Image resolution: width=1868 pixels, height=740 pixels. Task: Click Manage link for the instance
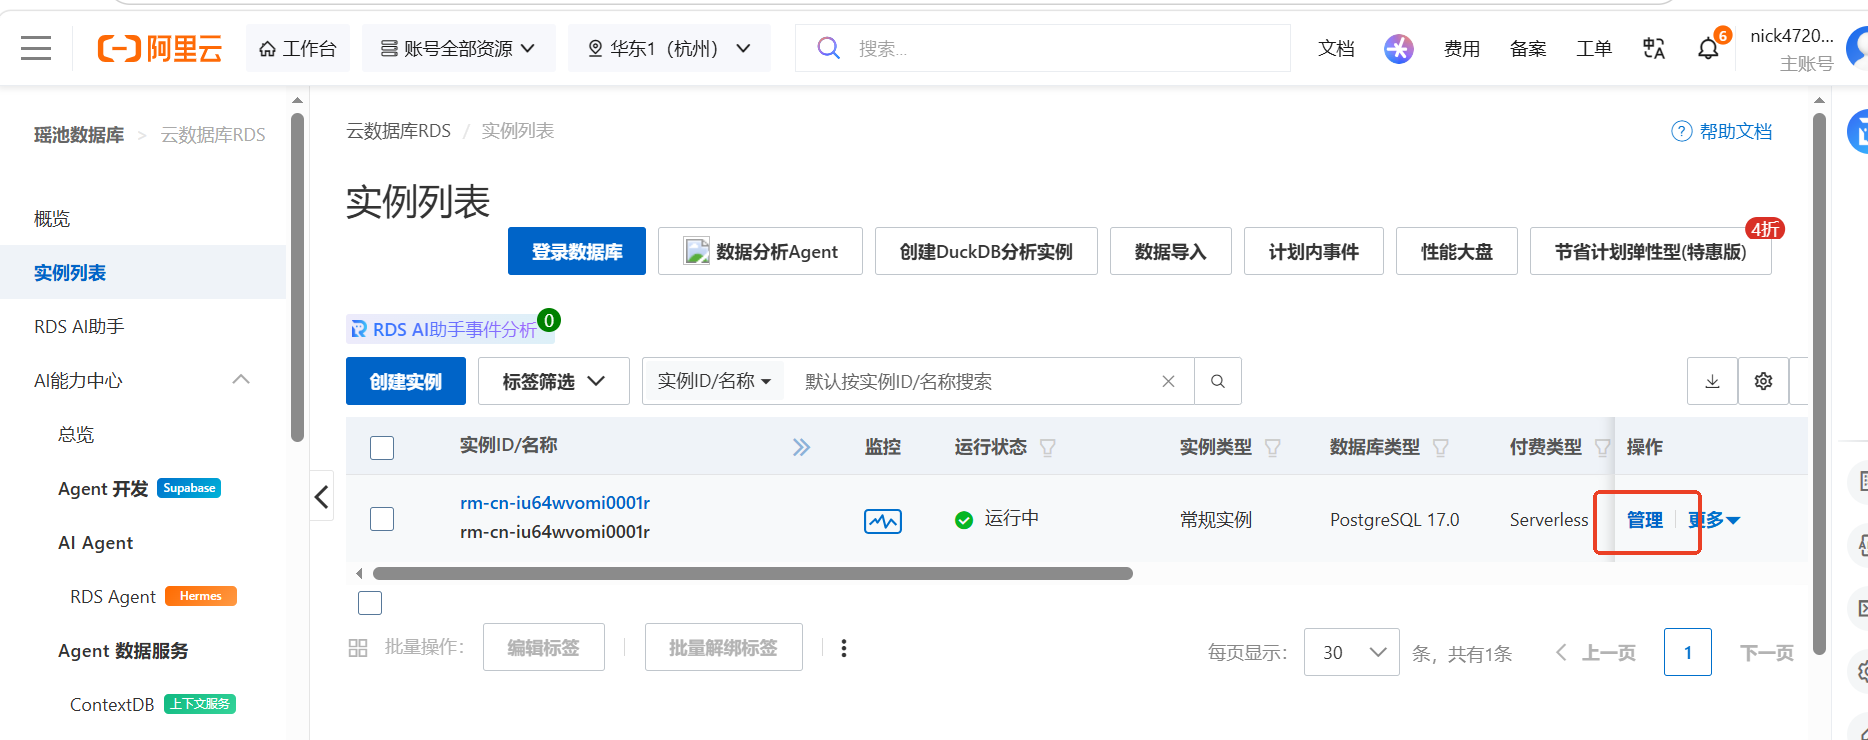[1644, 520]
